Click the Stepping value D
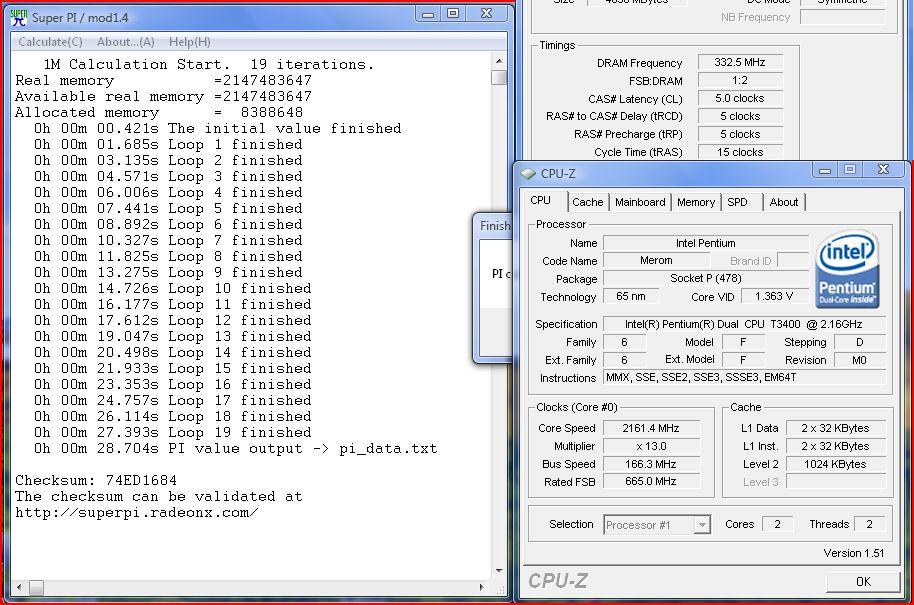This screenshot has height=605, width=914. coord(860,342)
